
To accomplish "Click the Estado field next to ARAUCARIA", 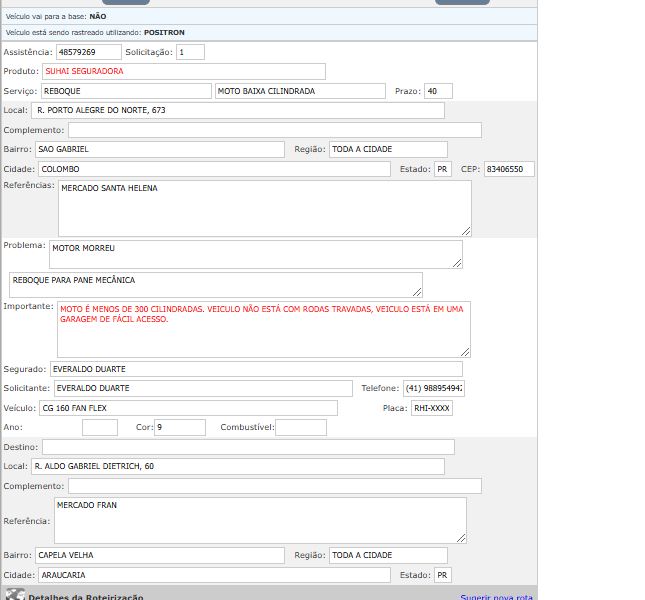I will (443, 575).
